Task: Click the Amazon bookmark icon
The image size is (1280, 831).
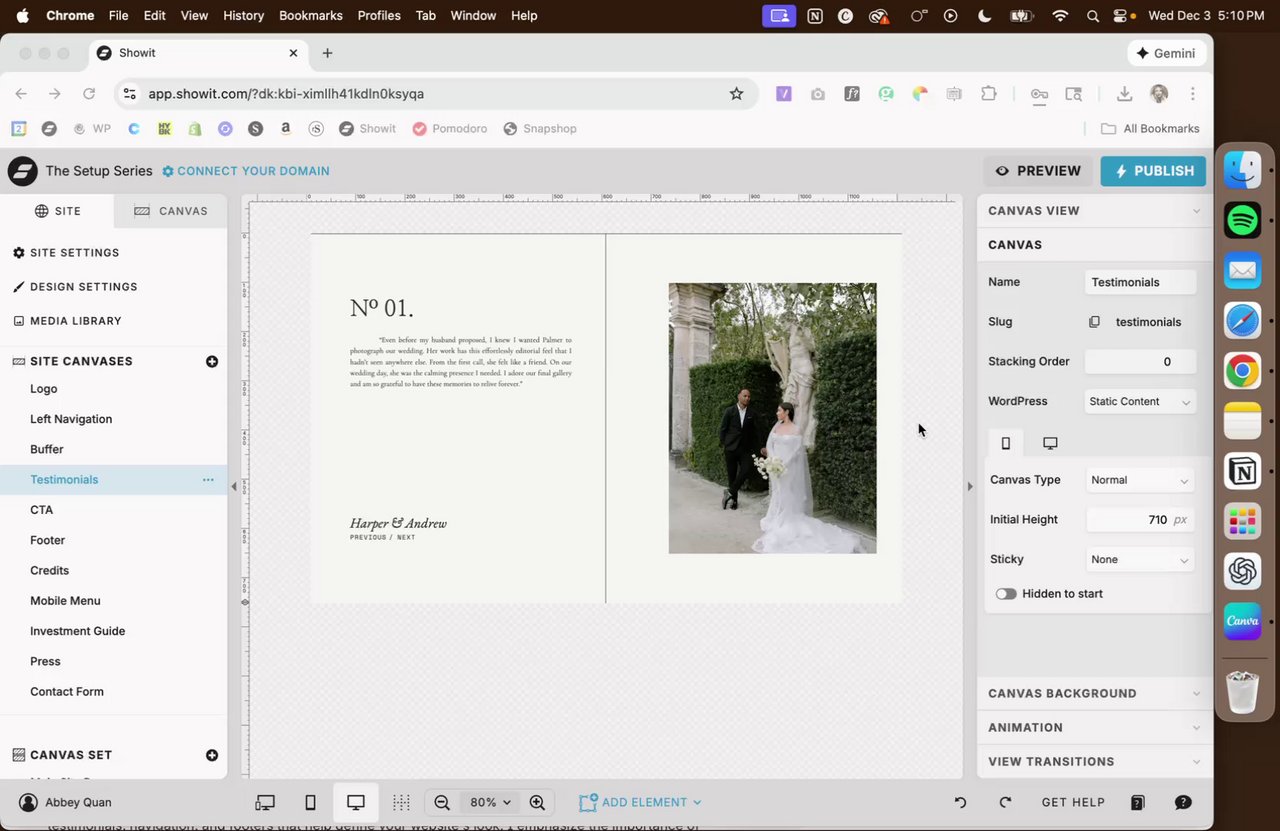Action: pyautogui.click(x=286, y=129)
